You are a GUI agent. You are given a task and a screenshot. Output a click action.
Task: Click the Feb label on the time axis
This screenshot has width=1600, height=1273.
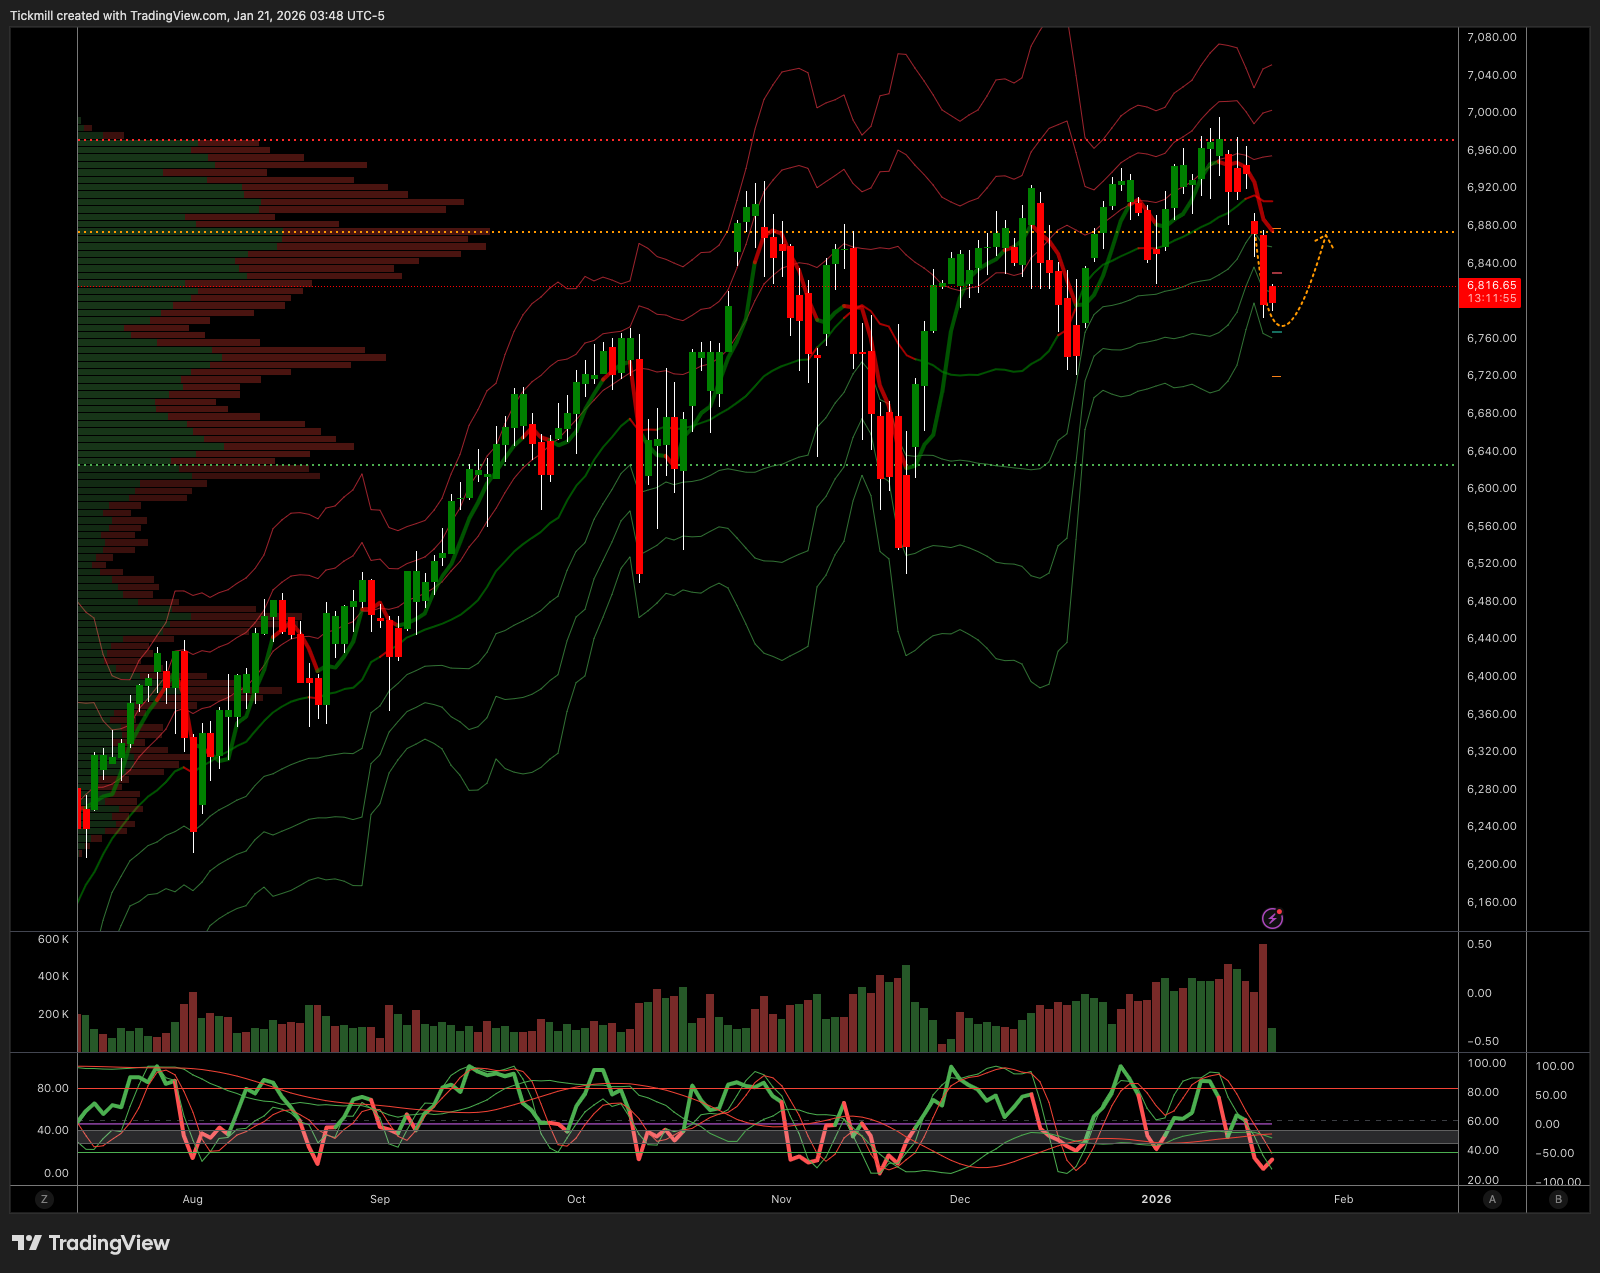1343,1199
